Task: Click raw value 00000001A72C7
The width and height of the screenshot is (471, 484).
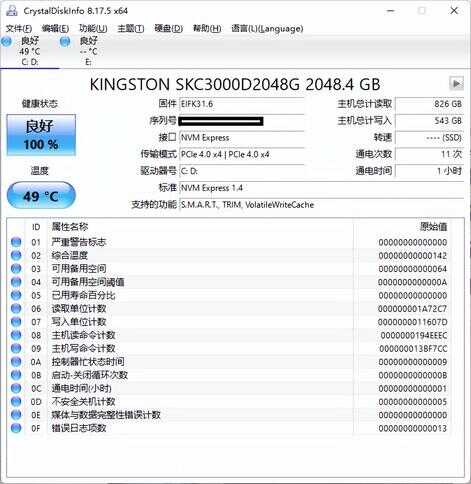Action: pos(413,309)
